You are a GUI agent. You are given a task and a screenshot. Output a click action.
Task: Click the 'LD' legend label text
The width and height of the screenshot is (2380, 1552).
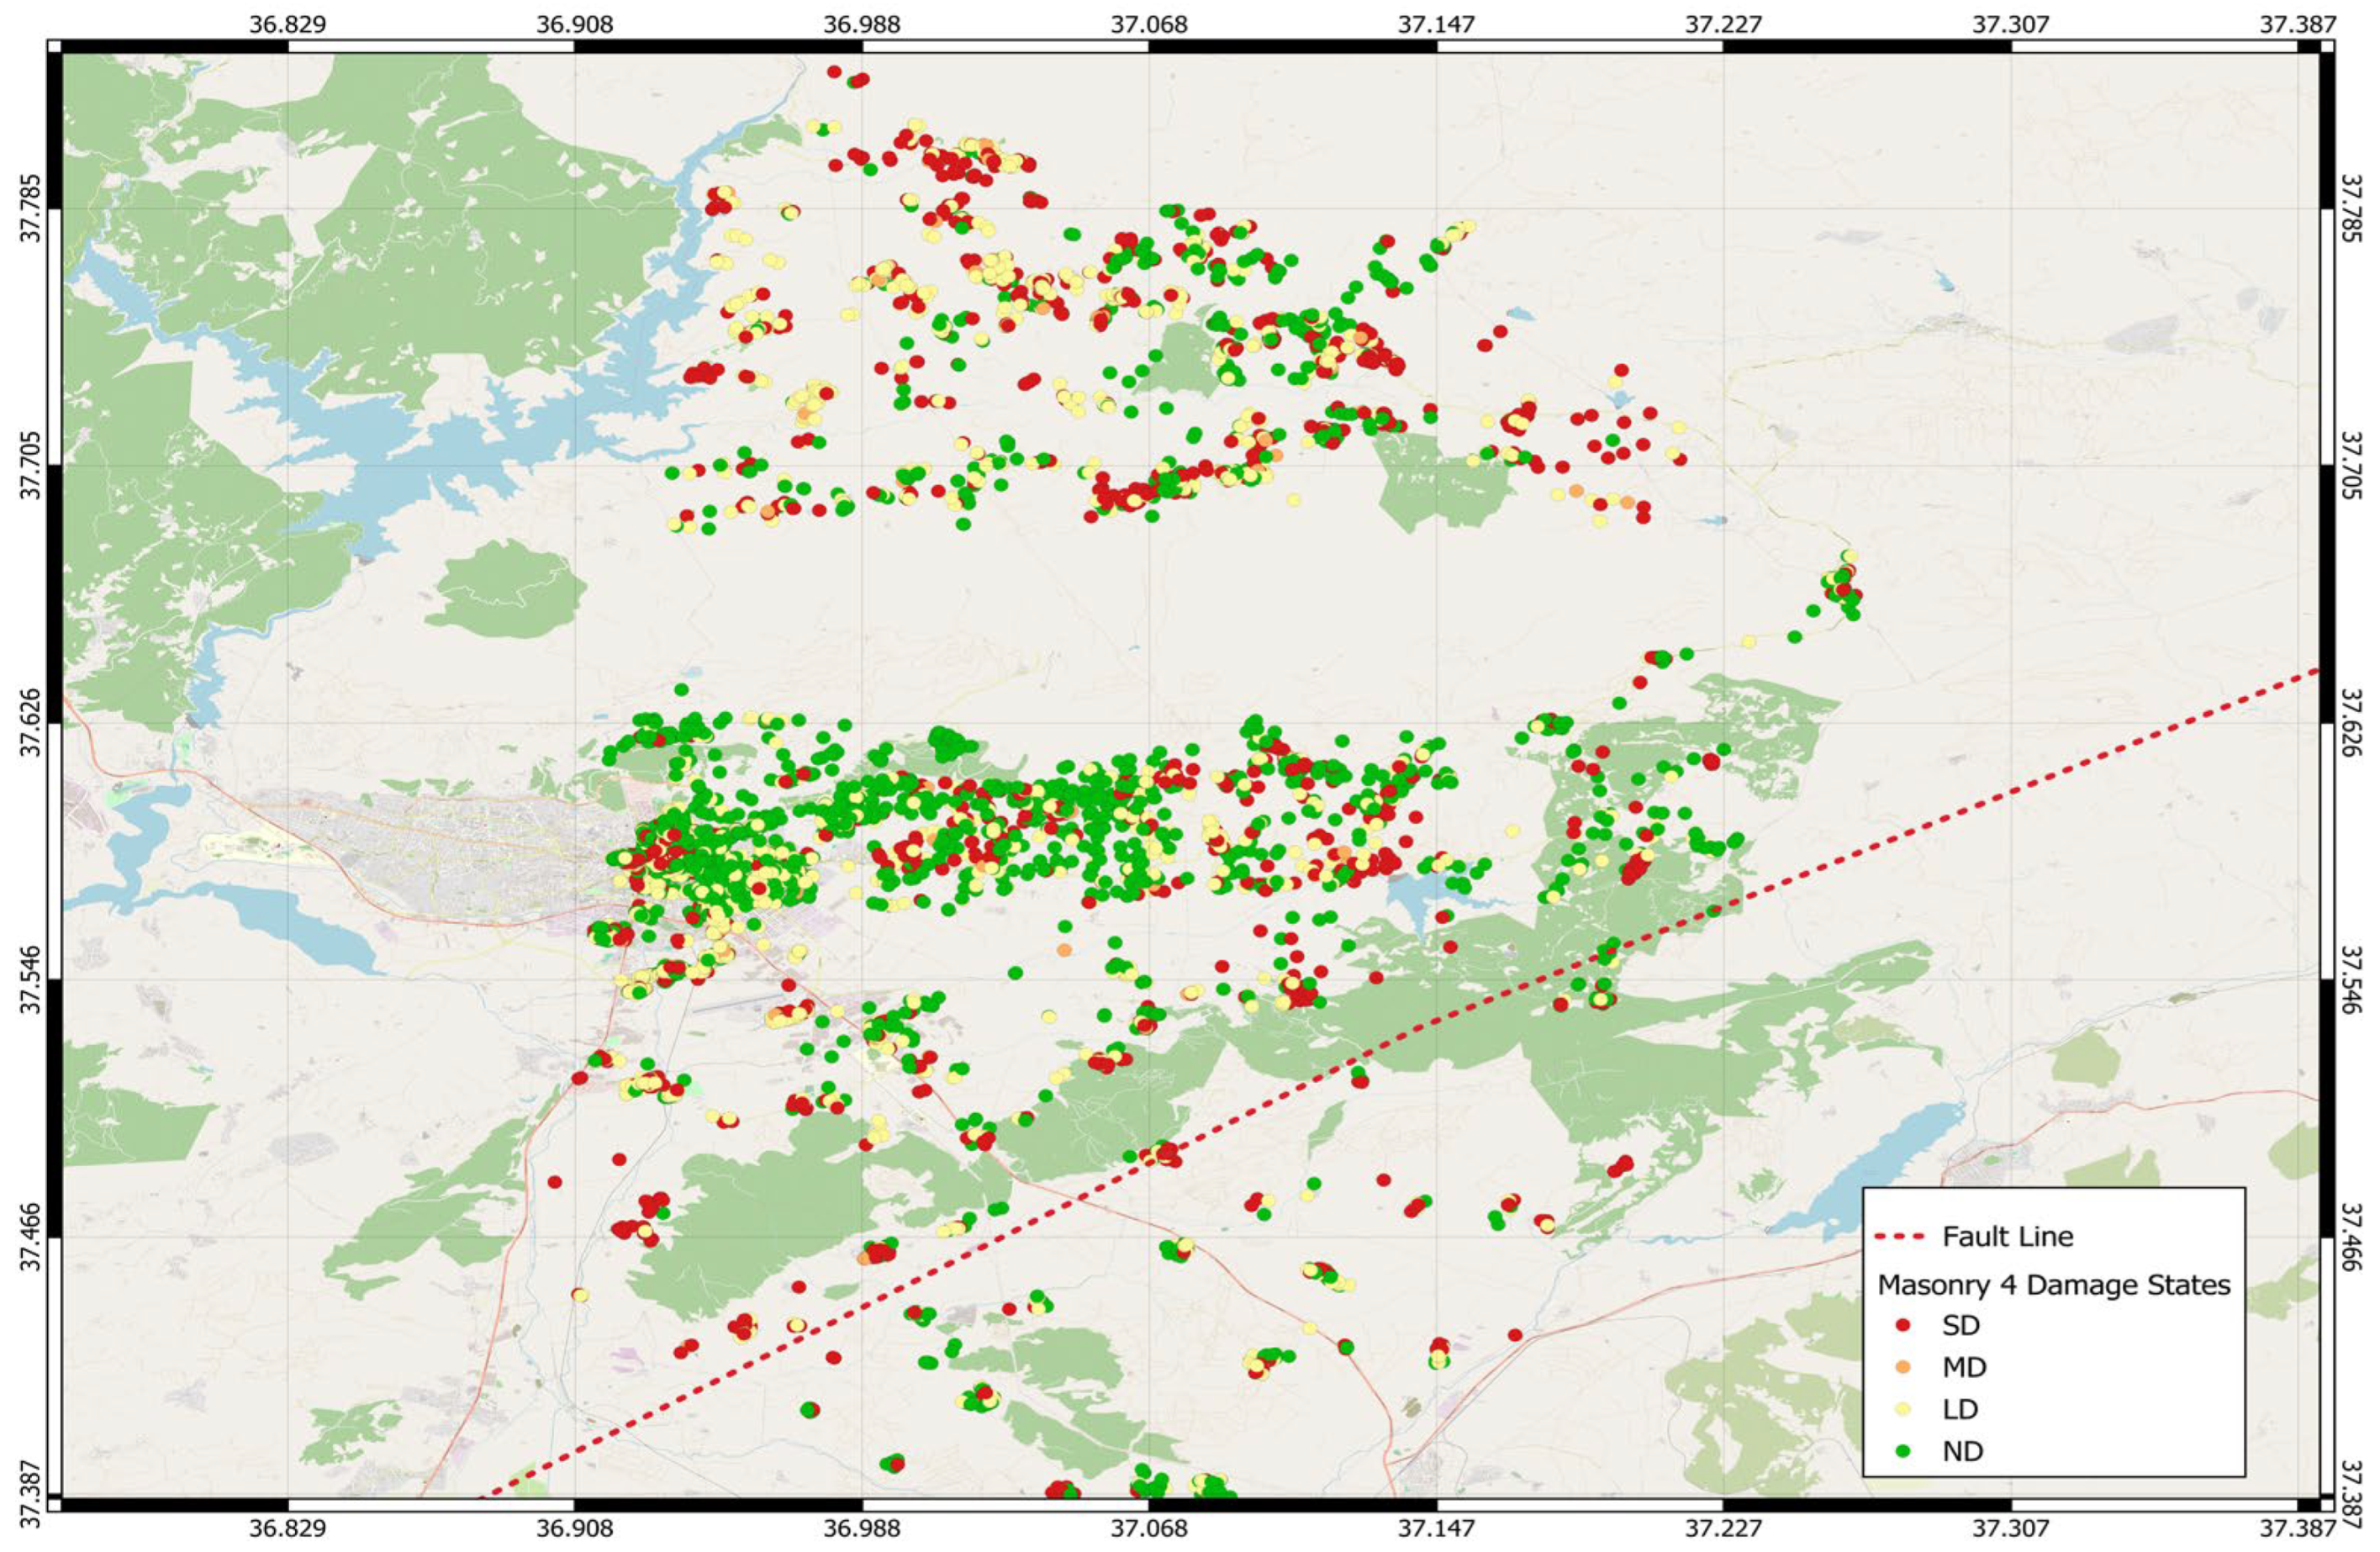coord(1961,1410)
